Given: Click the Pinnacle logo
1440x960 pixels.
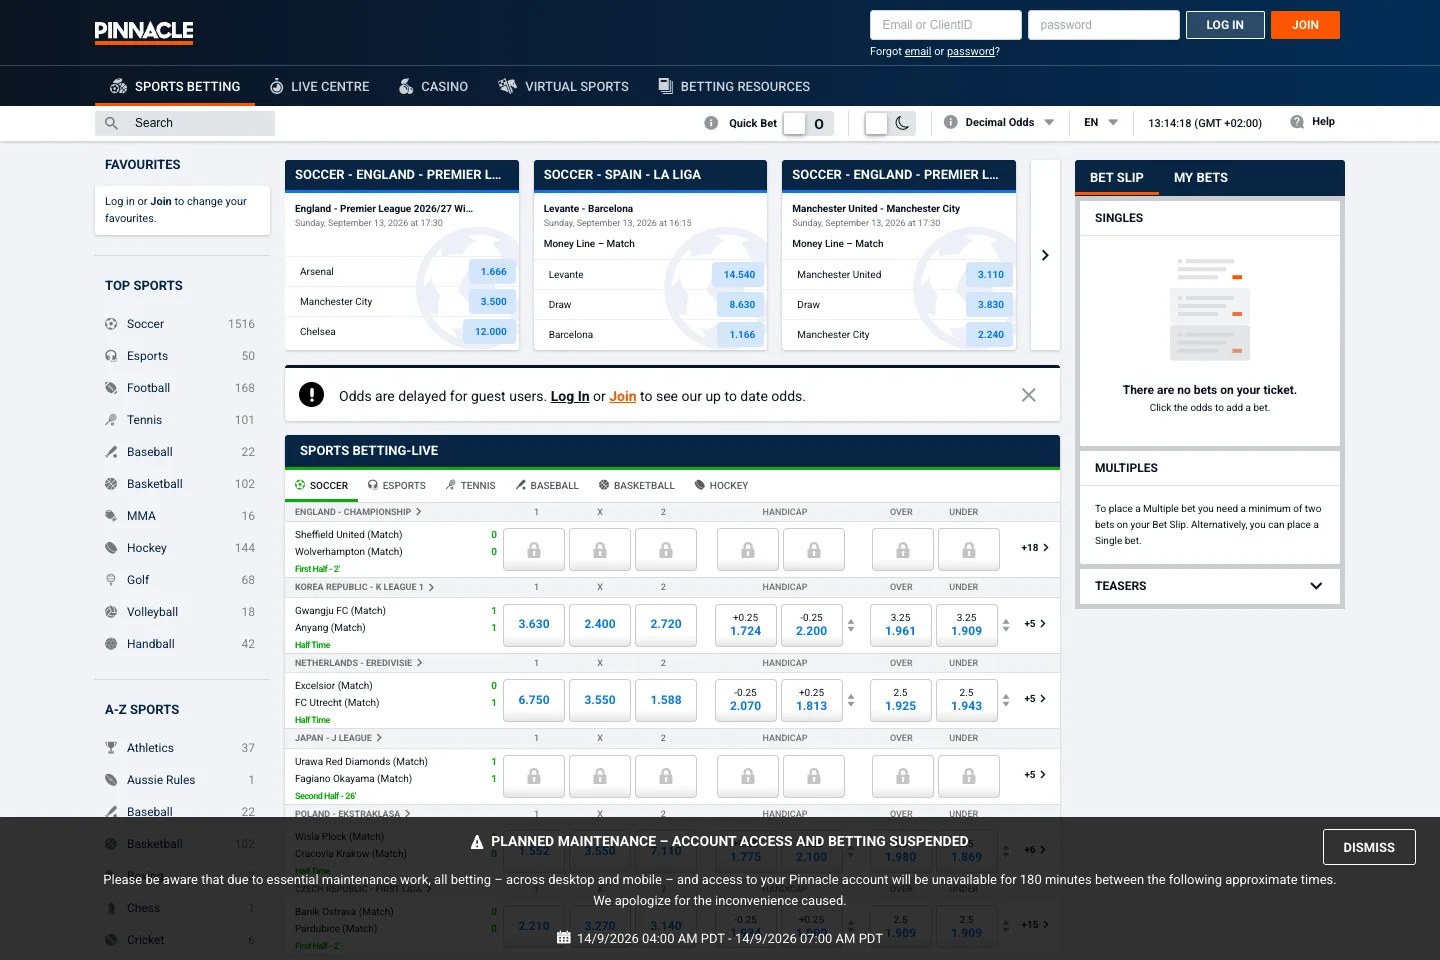Looking at the screenshot, I should [144, 32].
